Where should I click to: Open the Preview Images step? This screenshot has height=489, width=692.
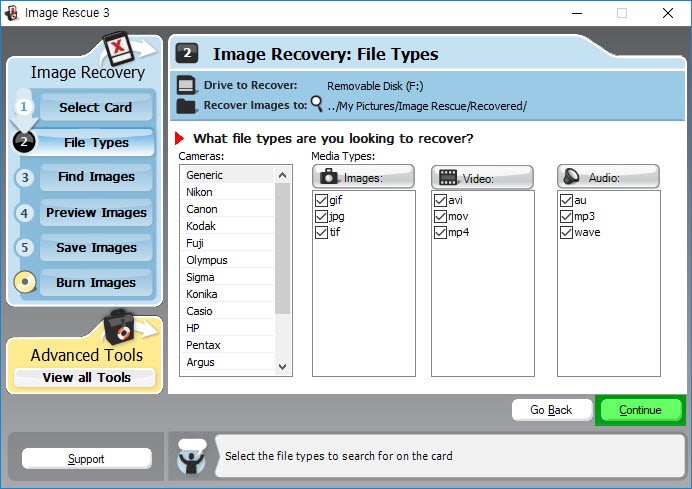point(96,213)
